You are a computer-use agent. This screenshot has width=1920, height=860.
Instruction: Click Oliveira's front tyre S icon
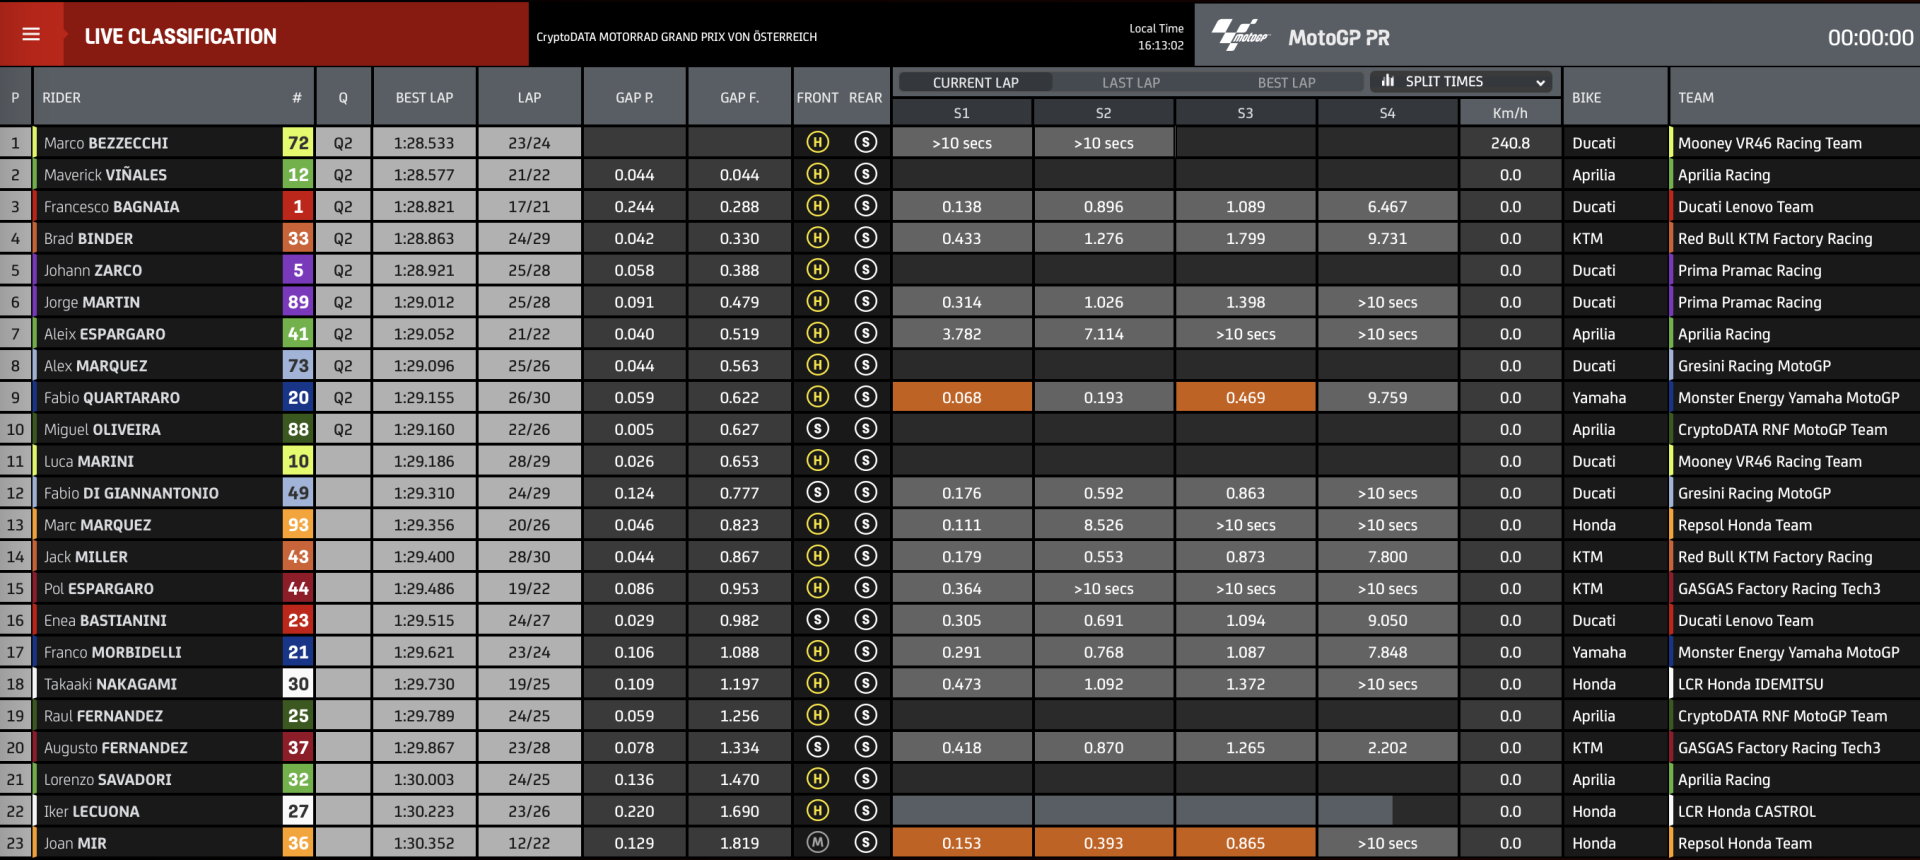(x=817, y=429)
